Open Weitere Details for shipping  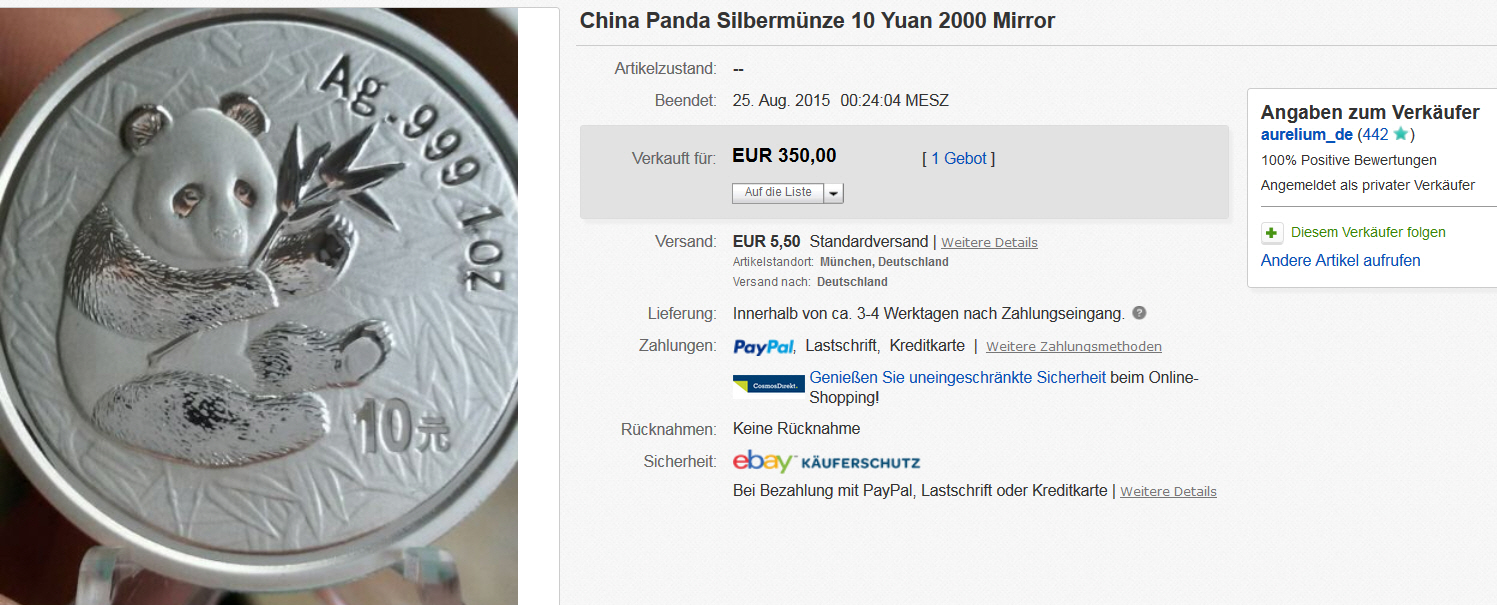[x=989, y=242]
